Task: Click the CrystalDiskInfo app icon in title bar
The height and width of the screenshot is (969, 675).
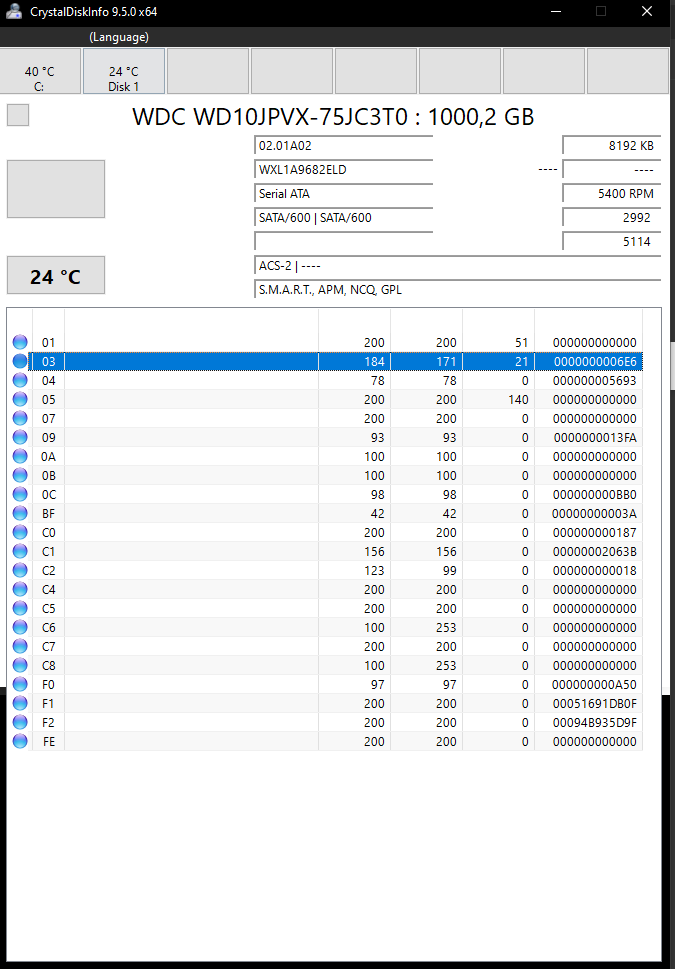Action: click(x=14, y=11)
